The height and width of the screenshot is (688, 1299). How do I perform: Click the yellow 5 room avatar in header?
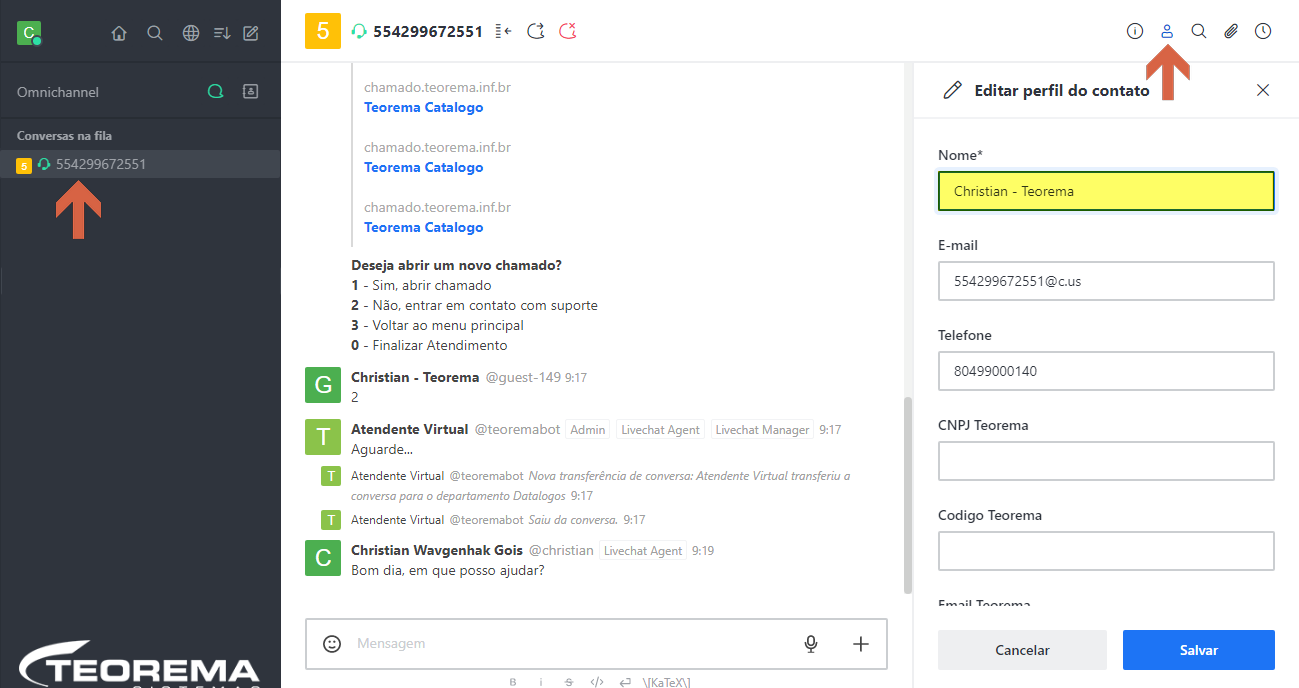[x=323, y=31]
